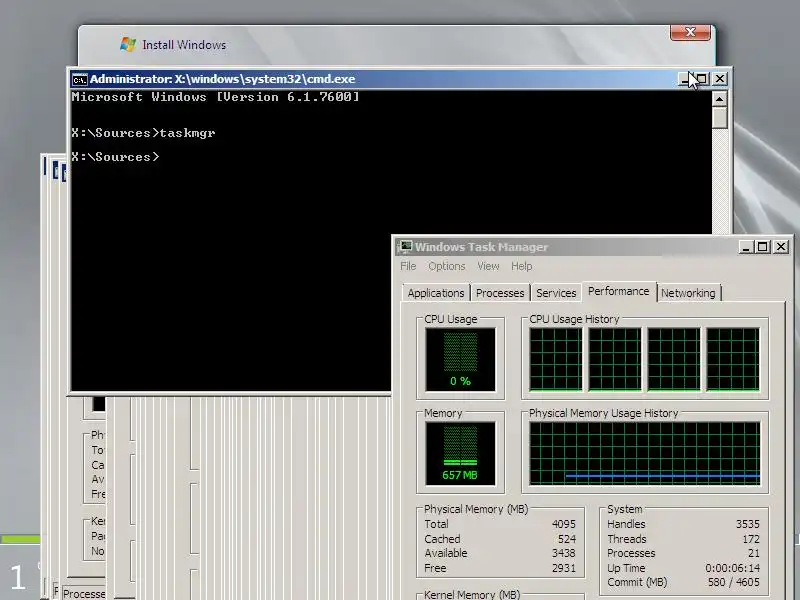Click the Kernel Memory (MB) group label
800x600 pixels.
[x=472, y=594]
